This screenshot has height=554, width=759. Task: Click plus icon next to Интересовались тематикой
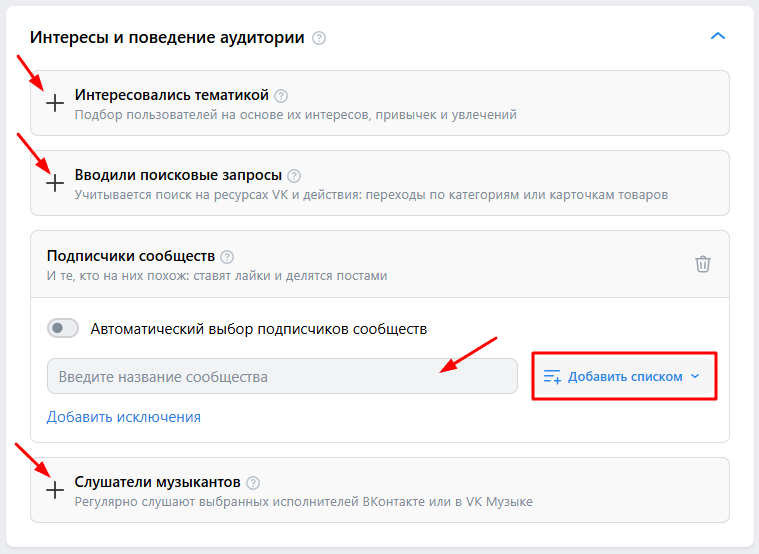pos(56,103)
